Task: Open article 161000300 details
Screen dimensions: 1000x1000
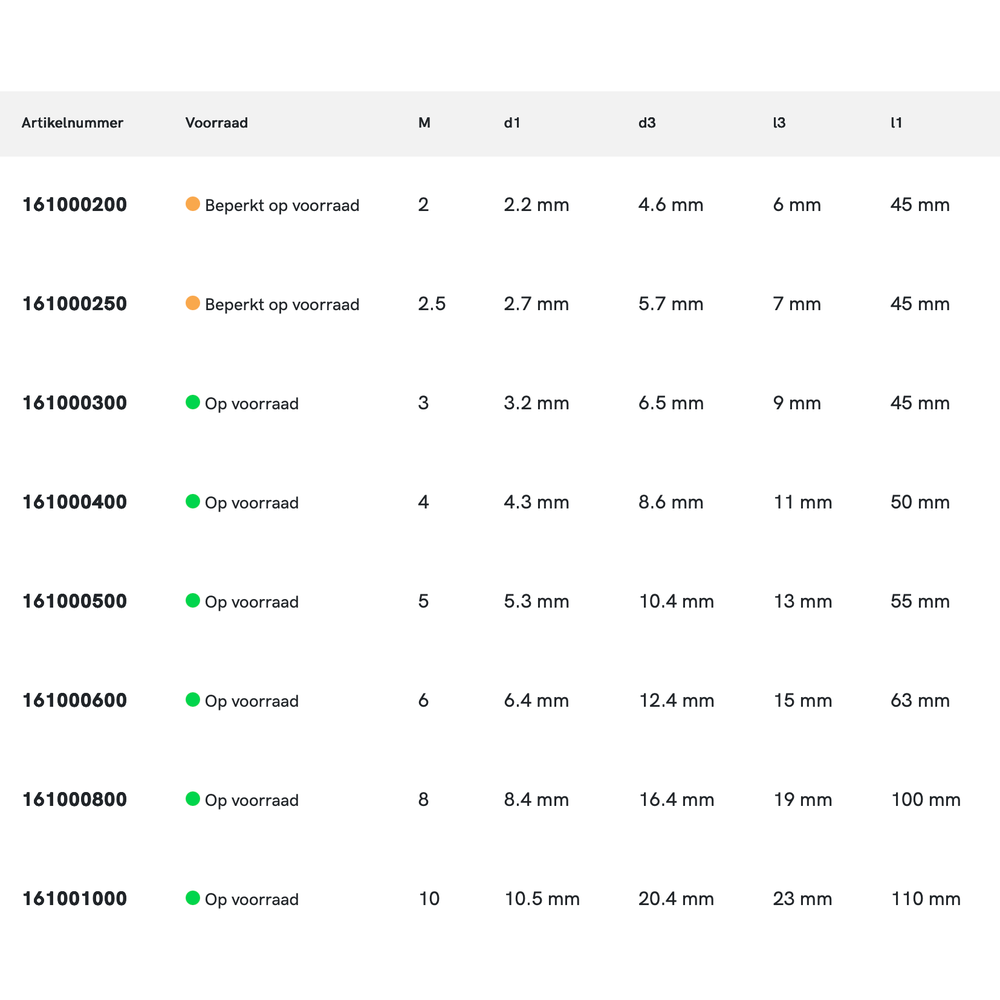Action: 75,403
